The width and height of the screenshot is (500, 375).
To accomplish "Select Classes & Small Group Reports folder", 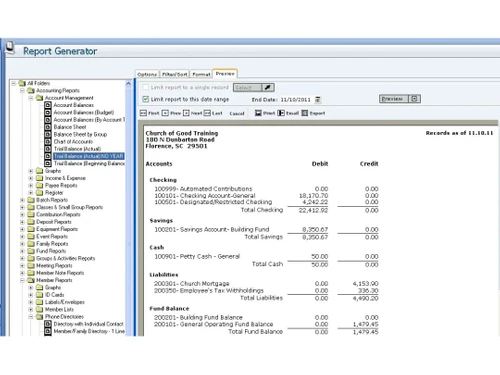I will click(70, 207).
